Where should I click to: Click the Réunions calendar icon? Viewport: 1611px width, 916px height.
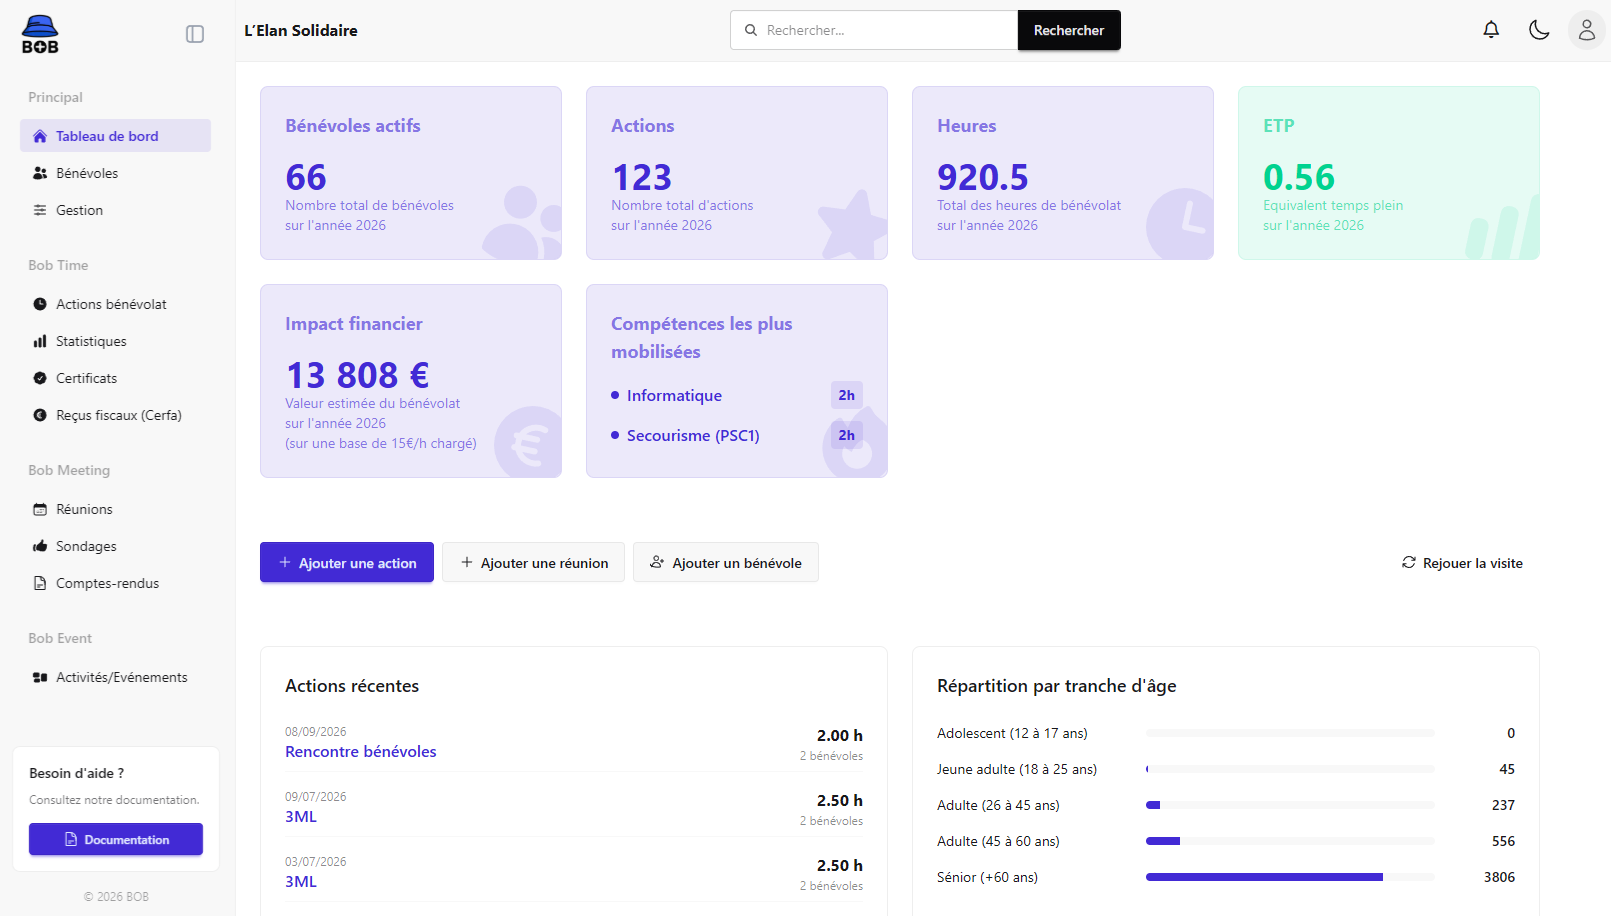(x=40, y=509)
